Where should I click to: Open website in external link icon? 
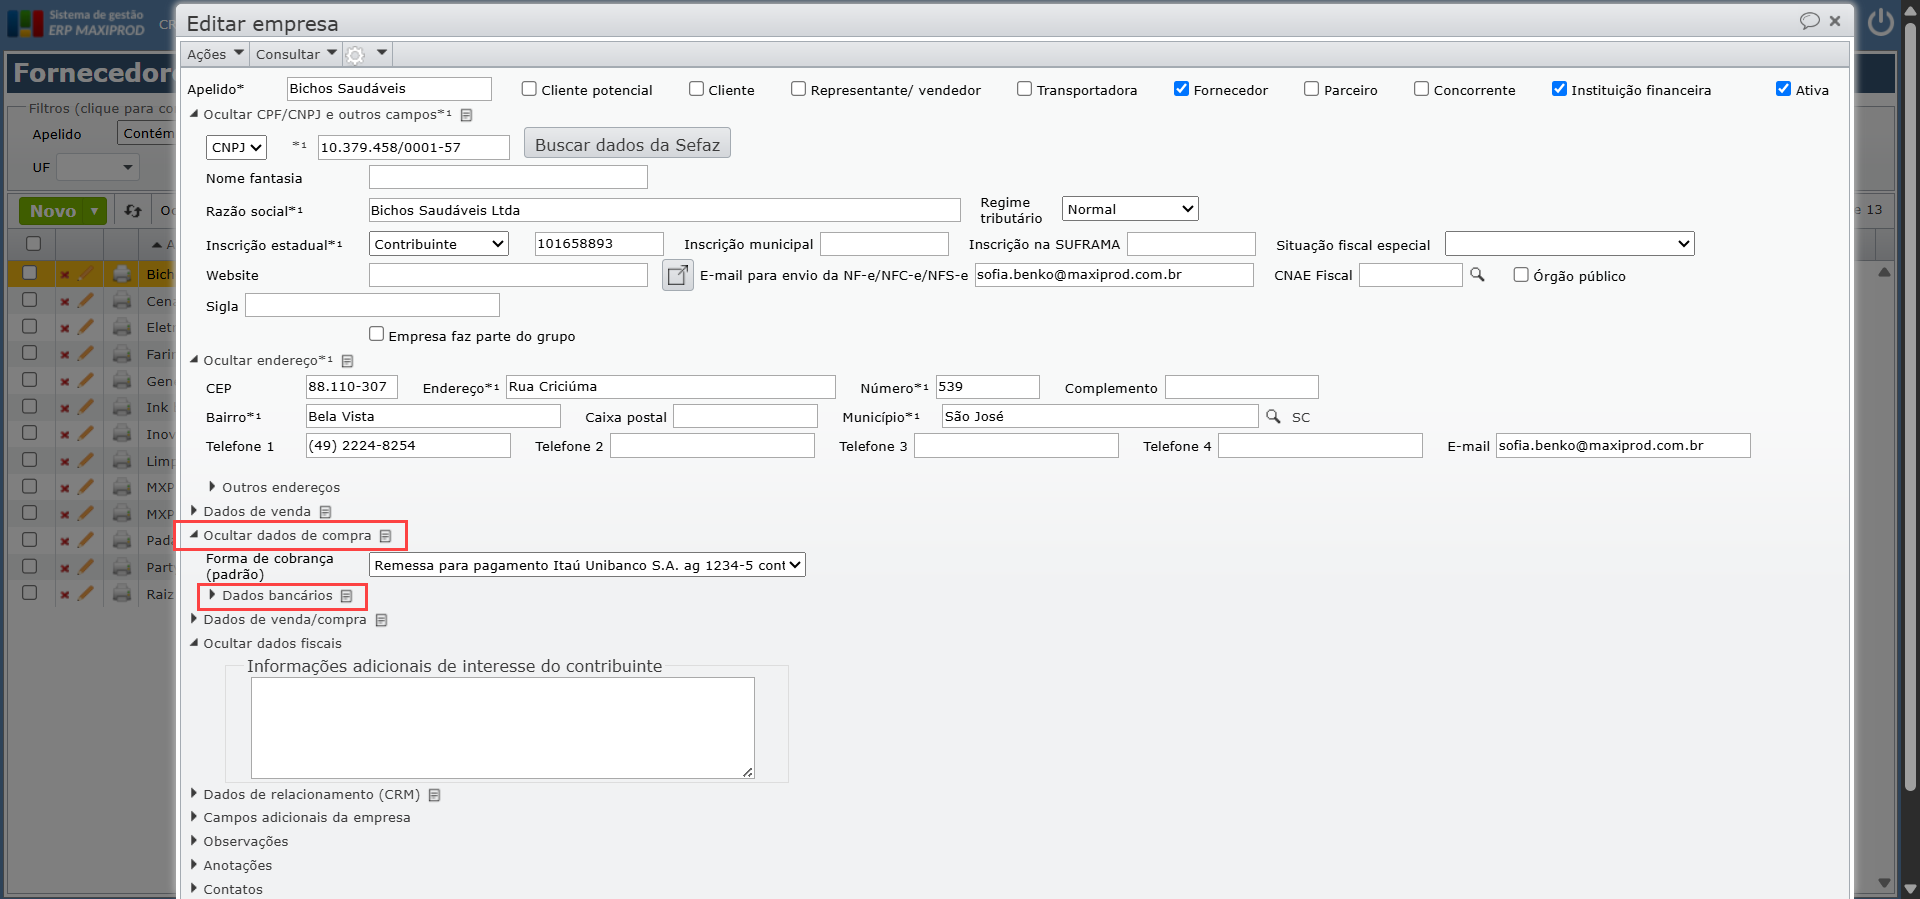678,275
